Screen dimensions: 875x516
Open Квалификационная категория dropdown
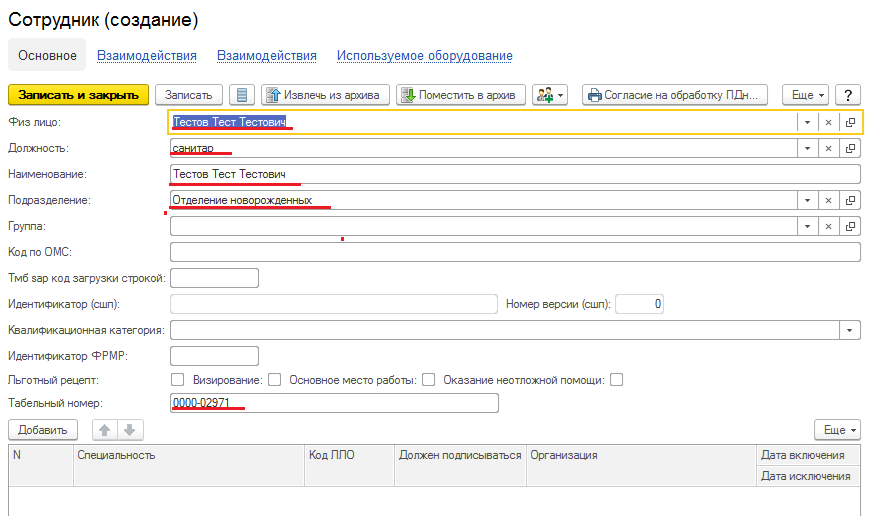pos(850,330)
